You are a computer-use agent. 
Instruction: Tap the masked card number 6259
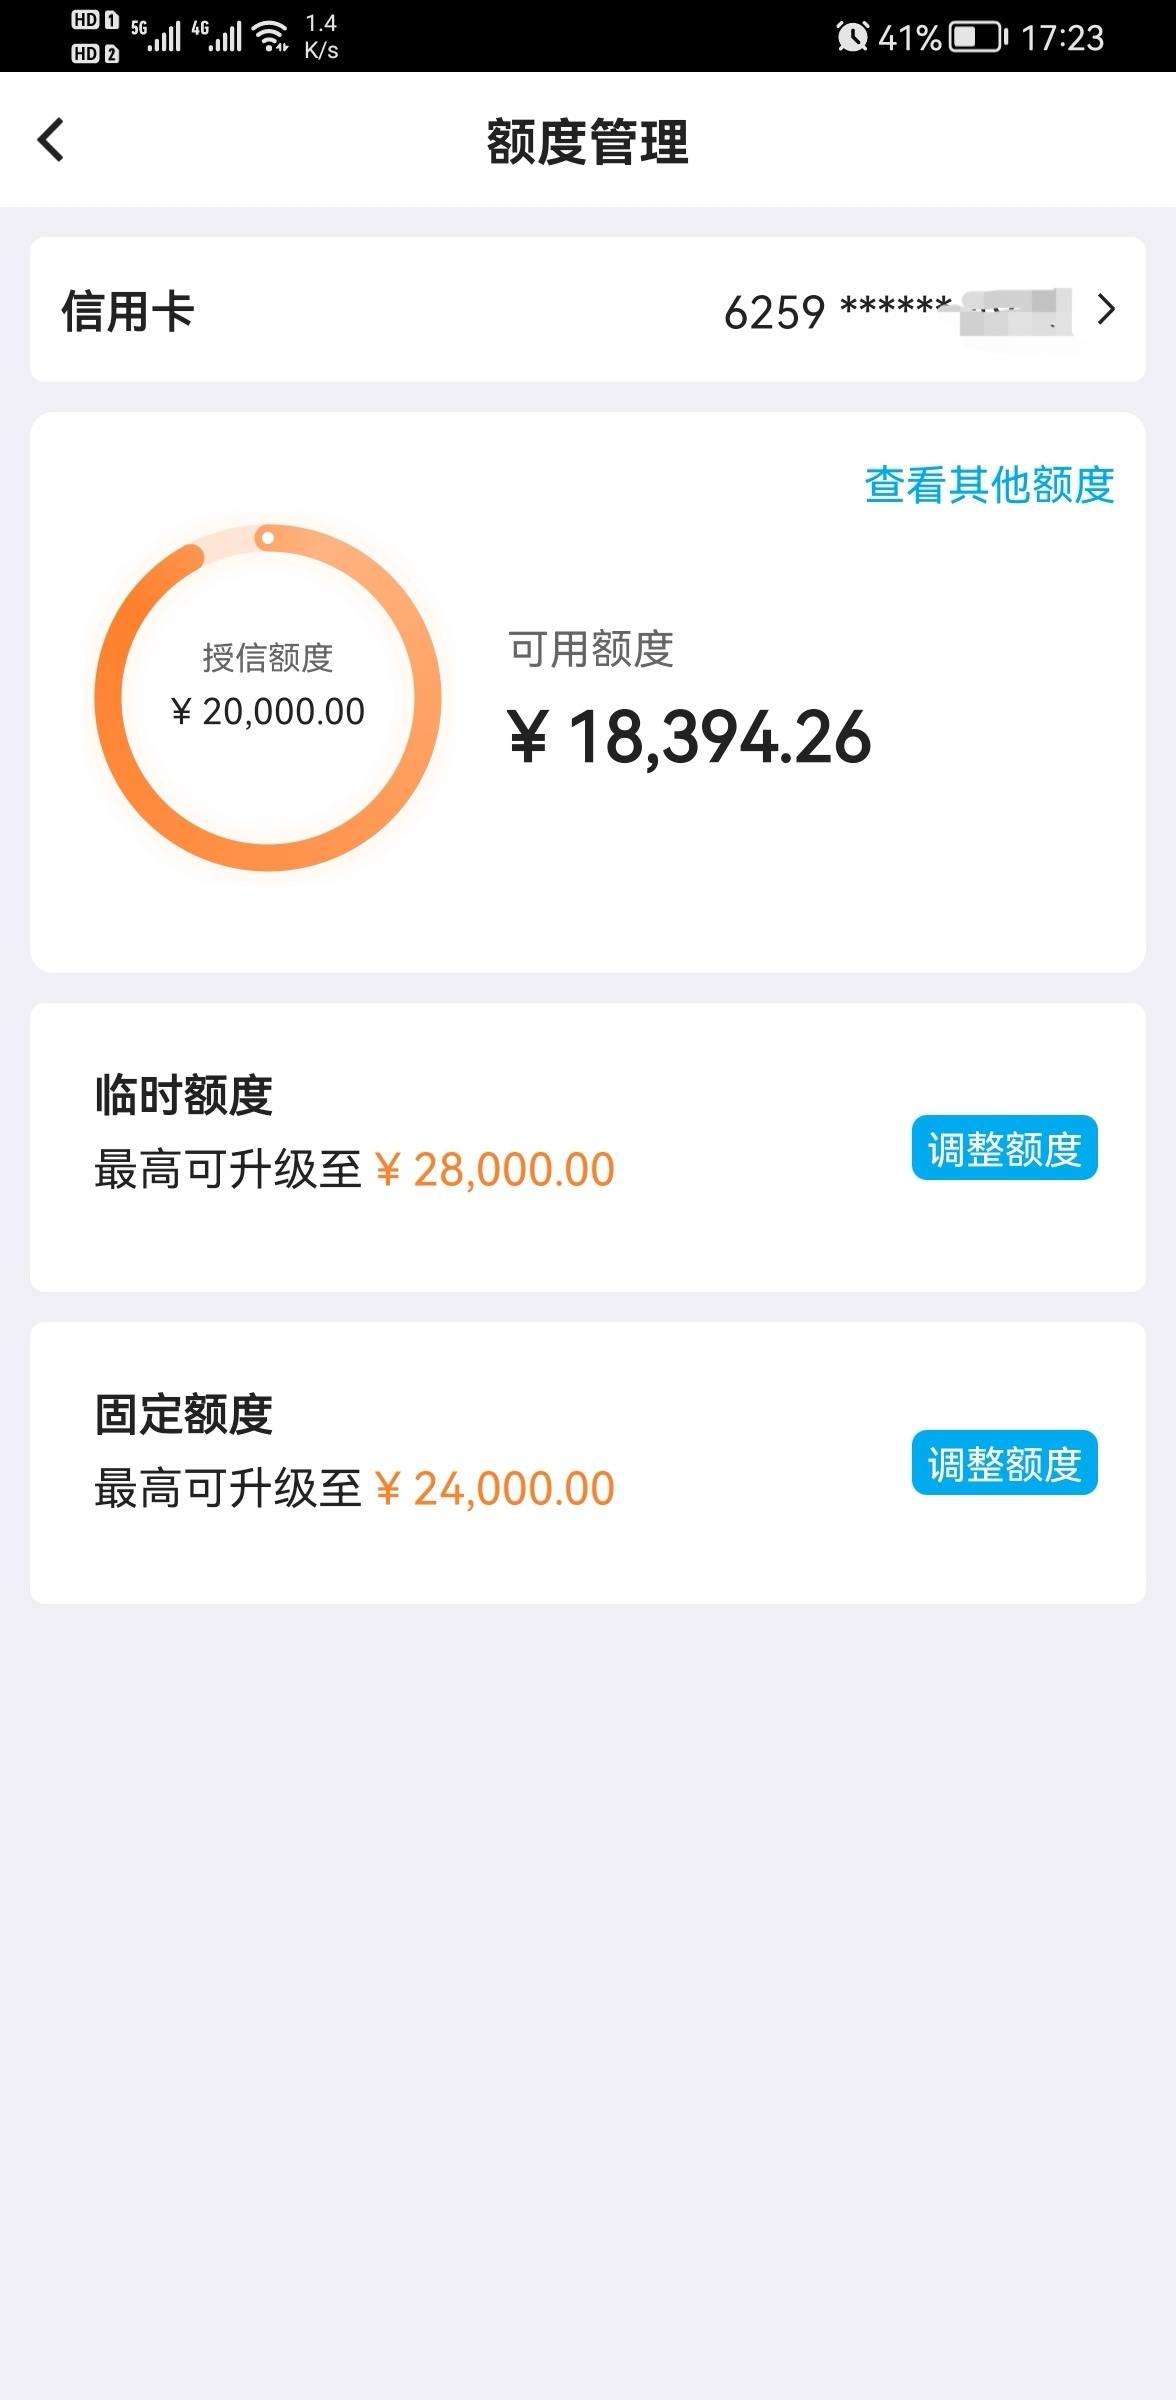coord(897,312)
